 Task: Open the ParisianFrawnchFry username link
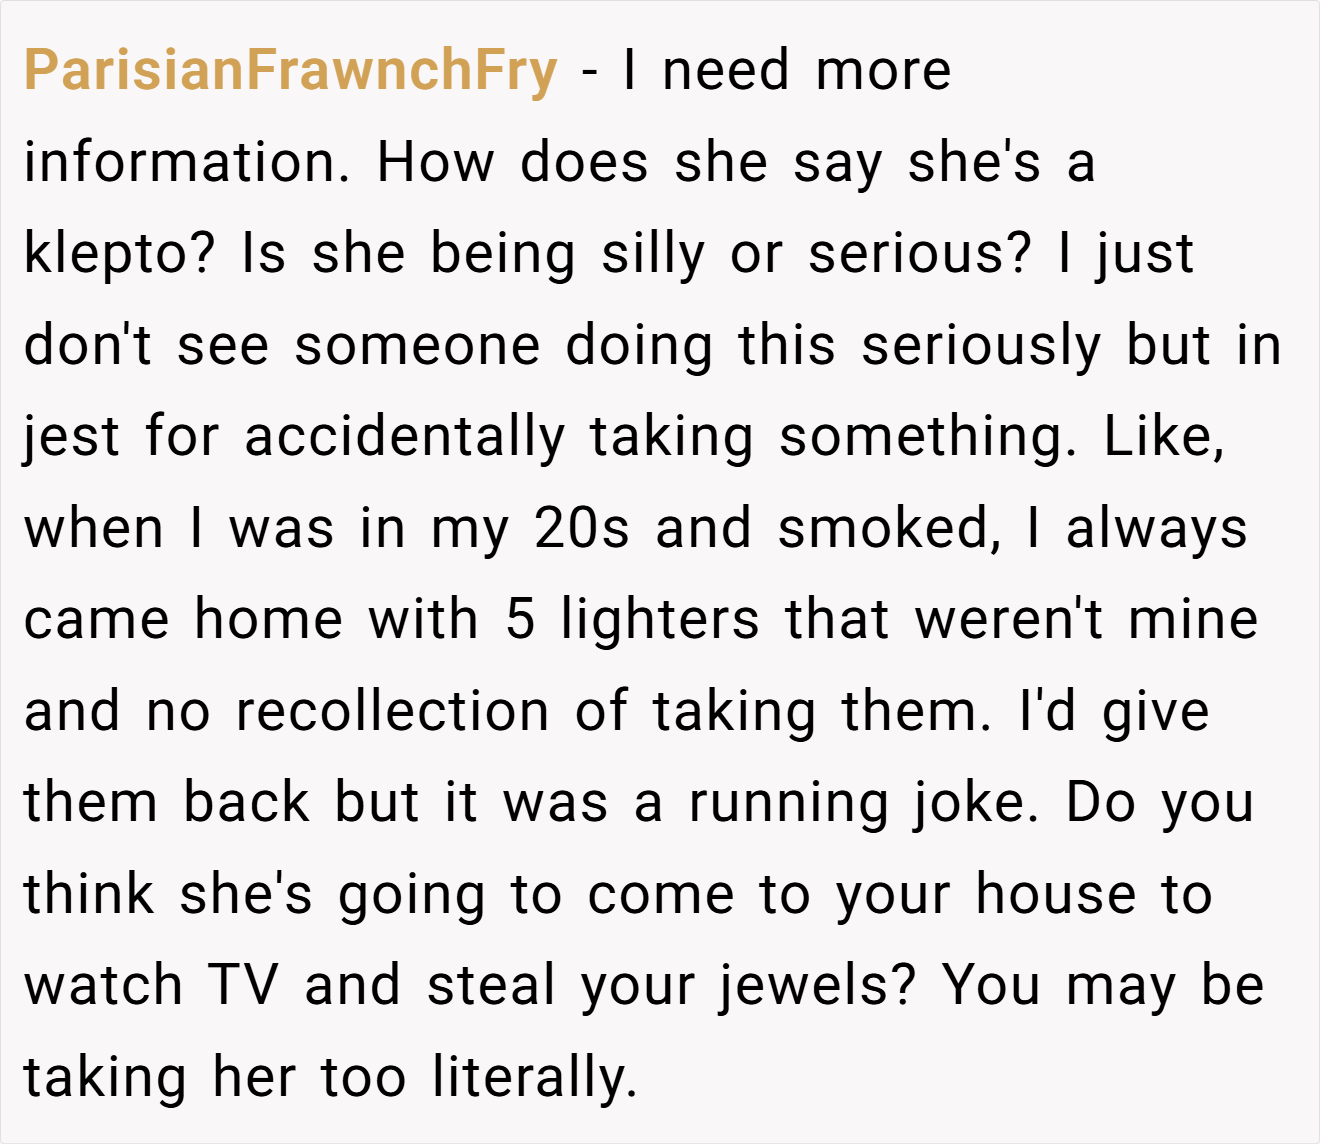290,71
